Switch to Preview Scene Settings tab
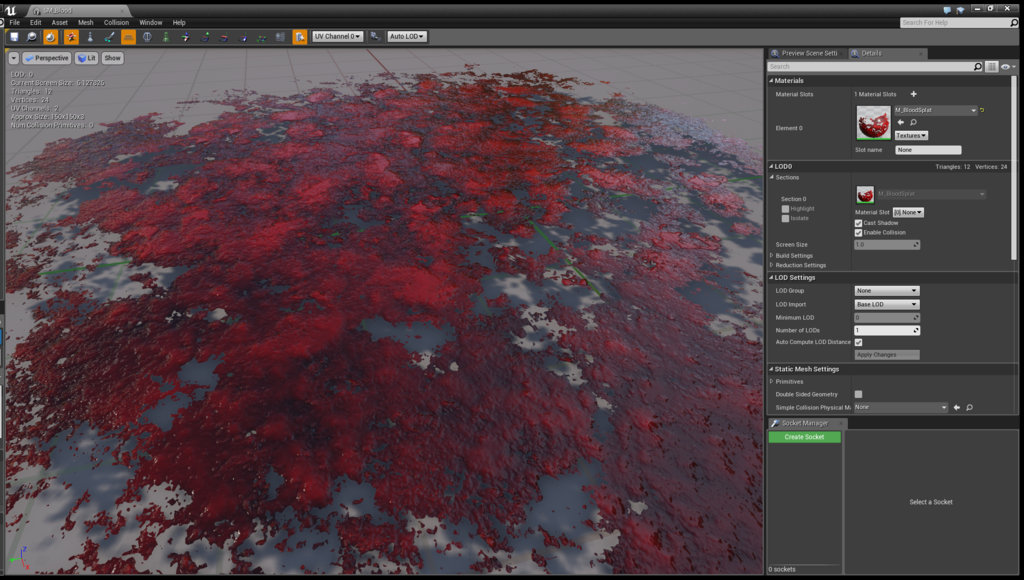 coord(806,54)
